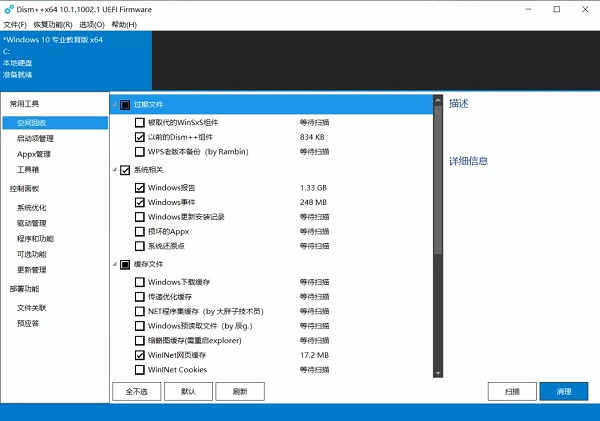The image size is (600, 421).
Task: Open 可选功能 in the sidebar
Action: coord(31,254)
